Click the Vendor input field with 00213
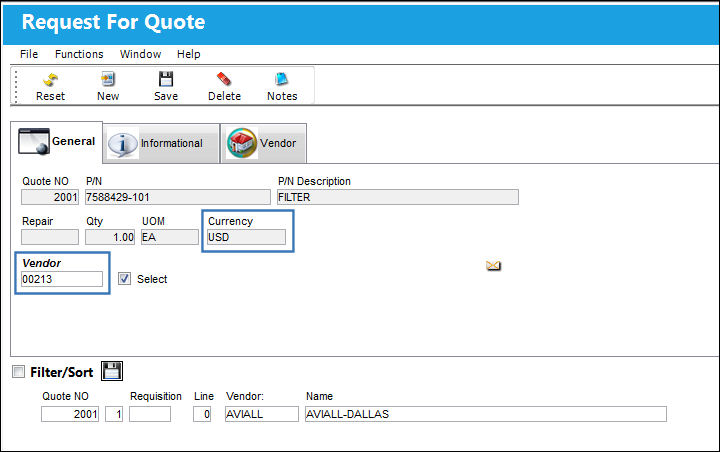Screen dimensions: 720x452 click(62, 279)
